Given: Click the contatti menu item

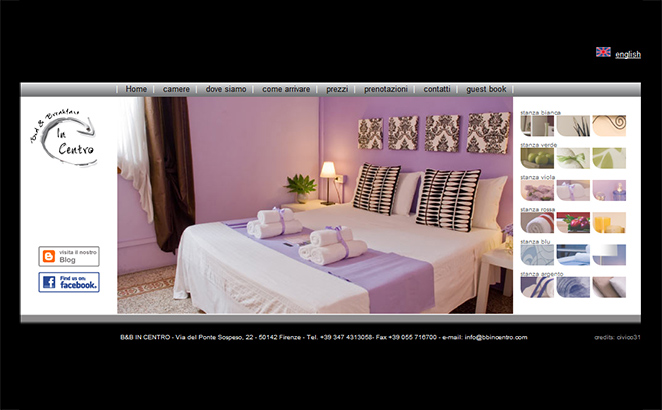Looking at the screenshot, I should click(436, 89).
